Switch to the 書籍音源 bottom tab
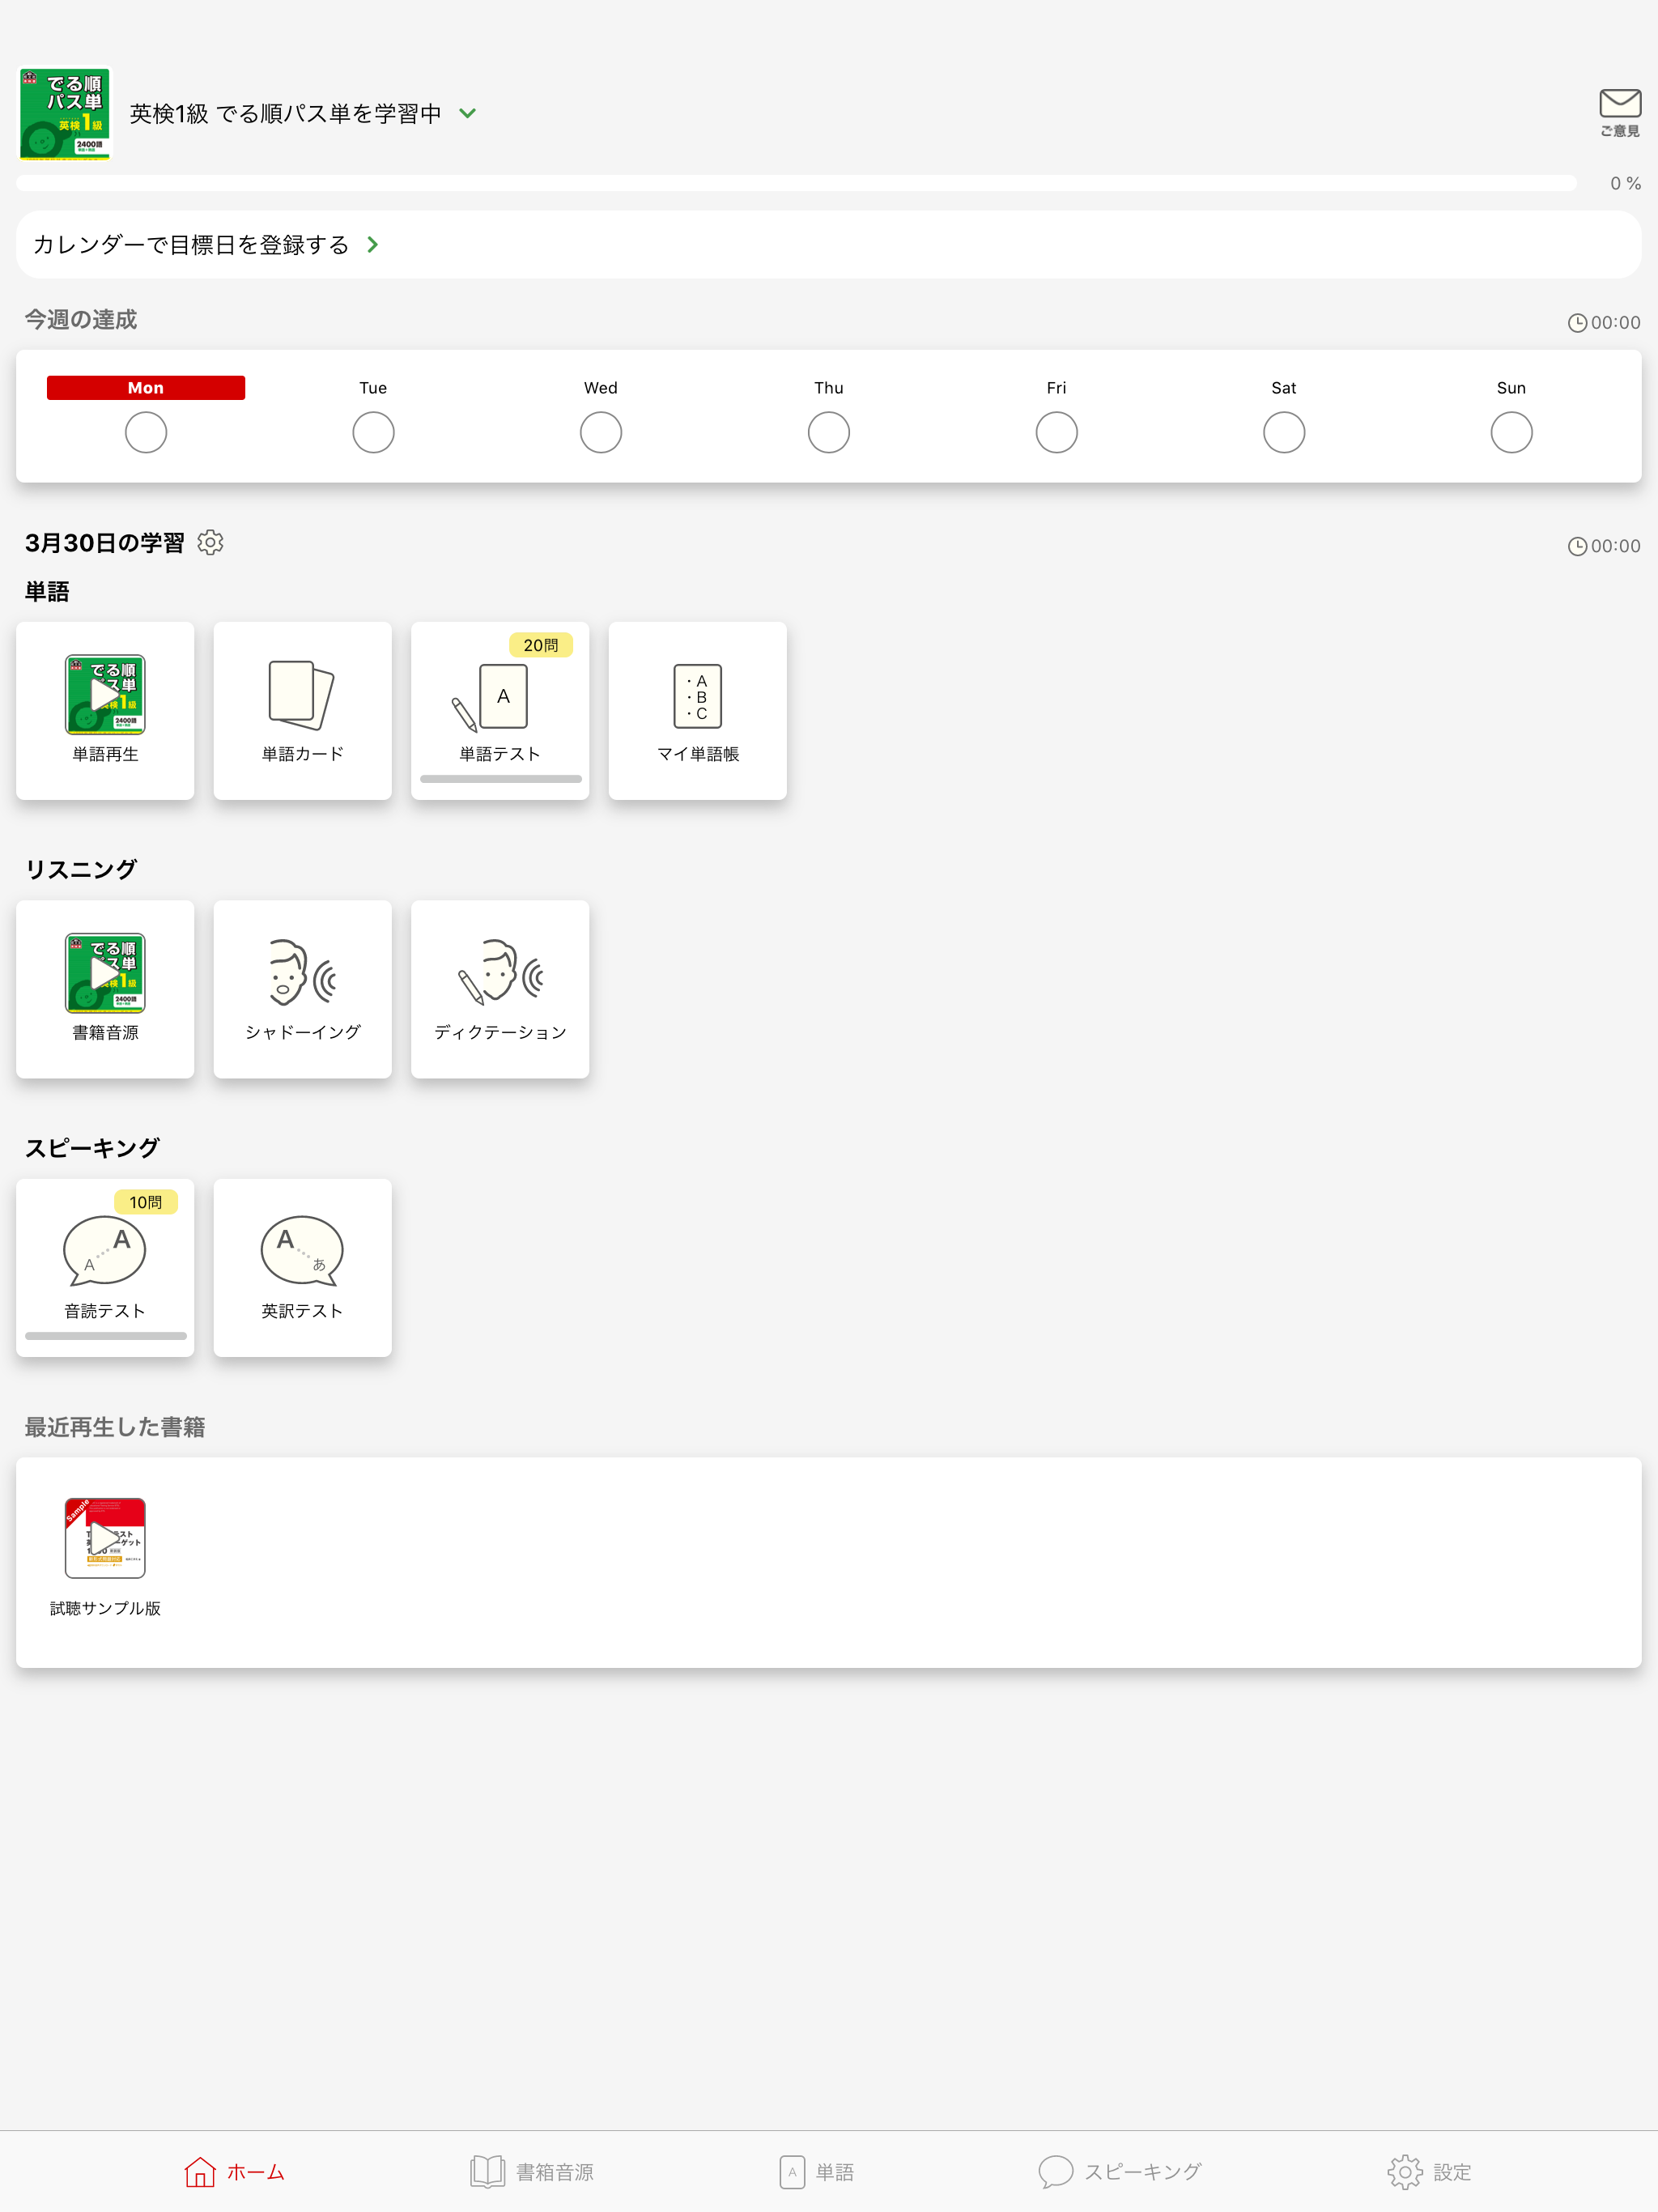Screen dimensions: 1658x2212 click(x=532, y=2171)
